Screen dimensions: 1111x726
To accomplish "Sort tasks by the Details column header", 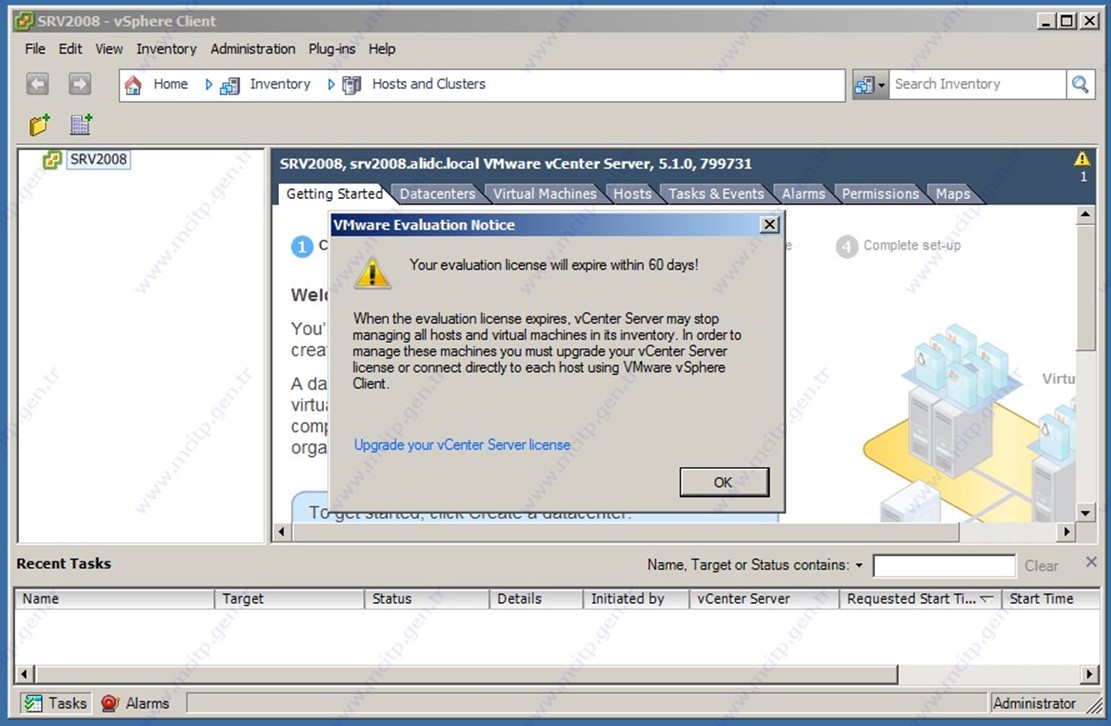I will 536,599.
